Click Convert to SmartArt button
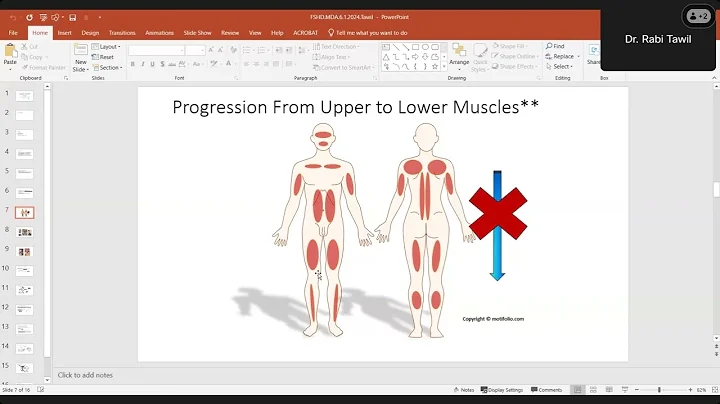Image resolution: width=720 pixels, height=404 pixels. tap(343, 67)
